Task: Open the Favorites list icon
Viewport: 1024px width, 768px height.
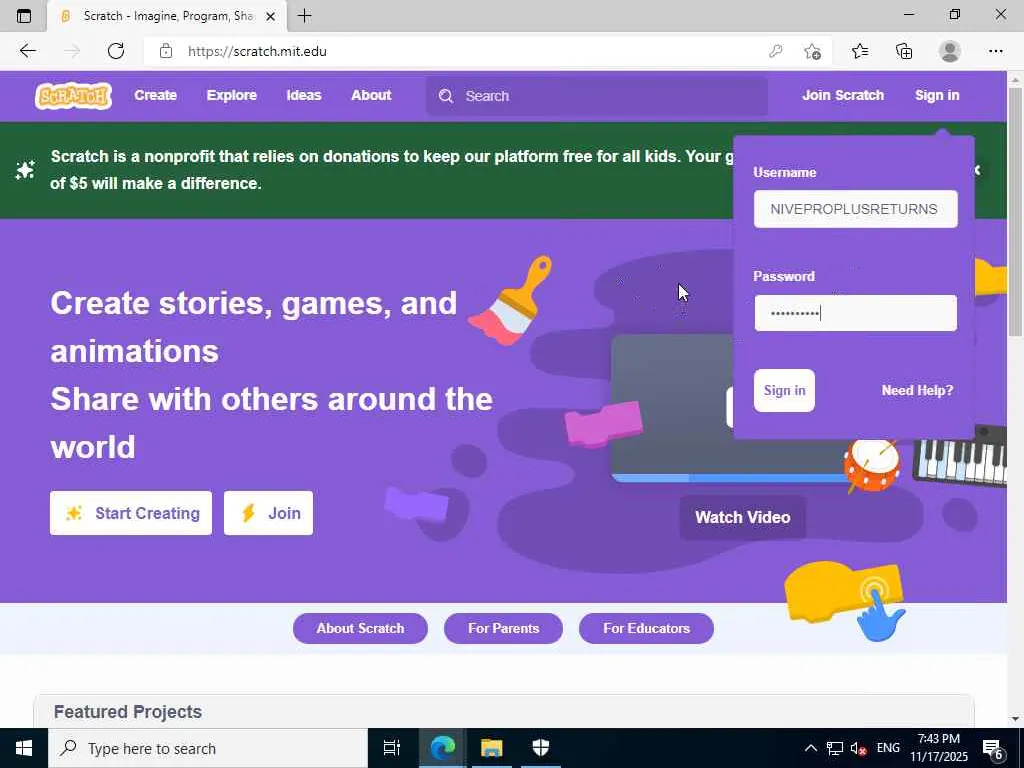Action: pyautogui.click(x=859, y=51)
